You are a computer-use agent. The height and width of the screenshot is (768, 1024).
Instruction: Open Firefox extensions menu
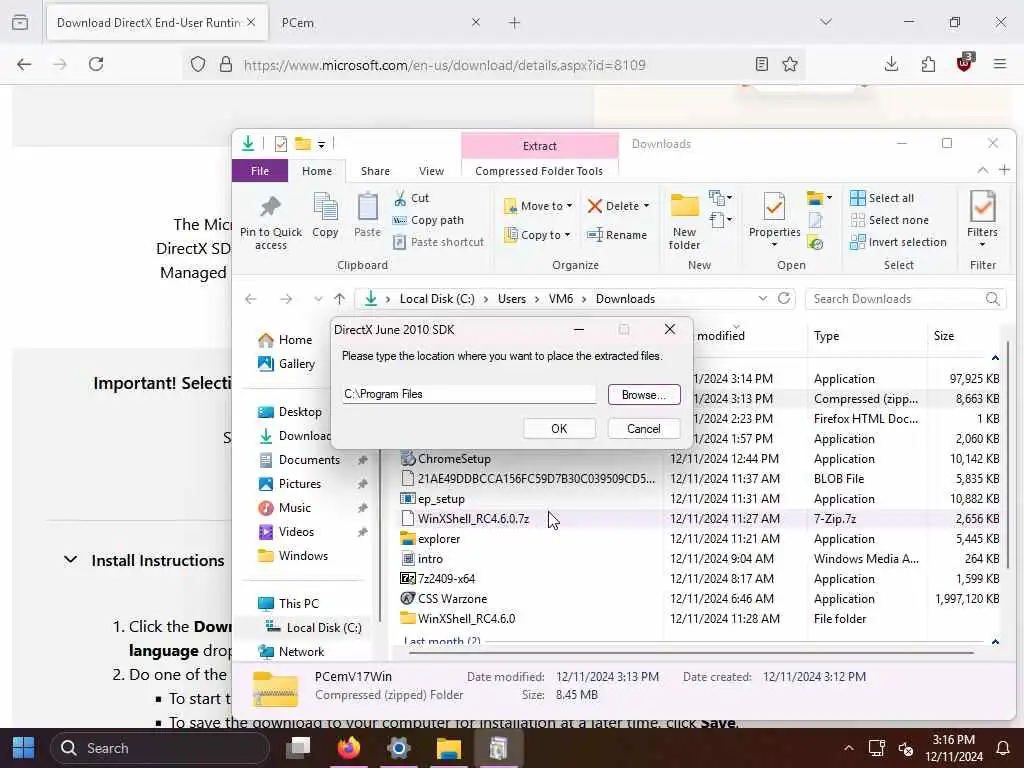coord(928,64)
